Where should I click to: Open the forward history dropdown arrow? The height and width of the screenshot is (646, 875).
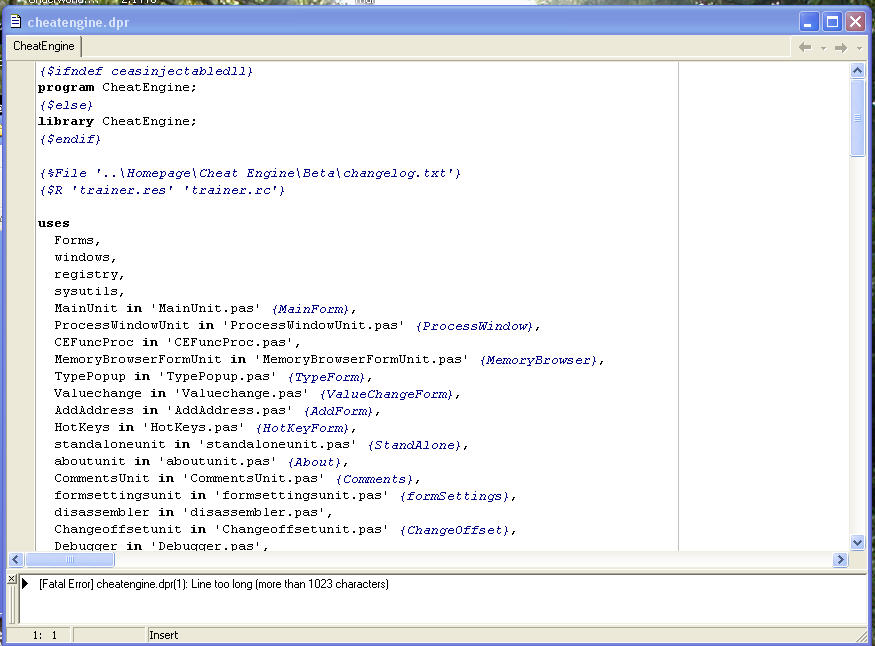point(859,48)
